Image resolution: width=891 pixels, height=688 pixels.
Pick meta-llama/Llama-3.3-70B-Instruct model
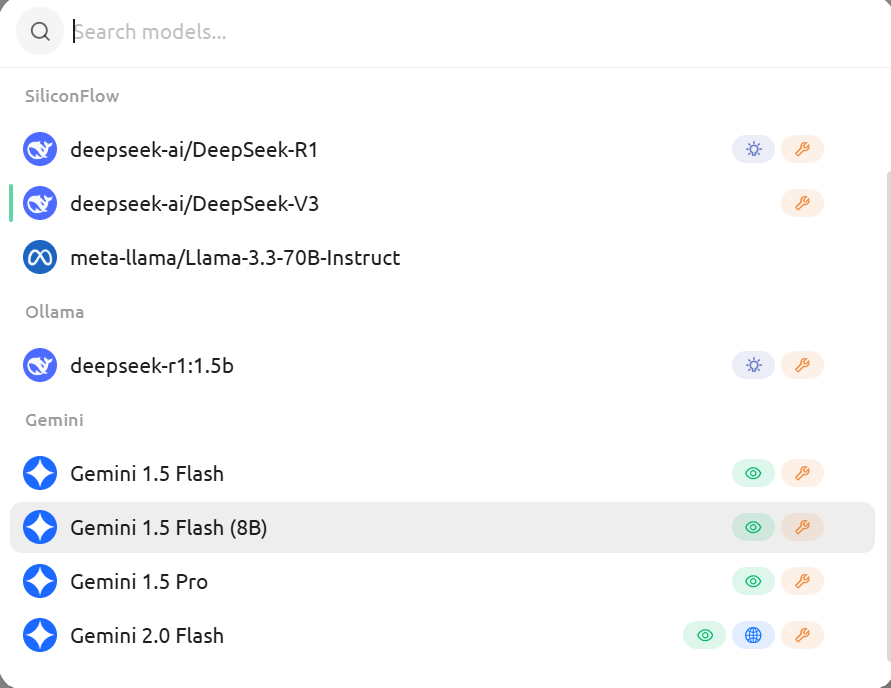[x=442, y=257]
